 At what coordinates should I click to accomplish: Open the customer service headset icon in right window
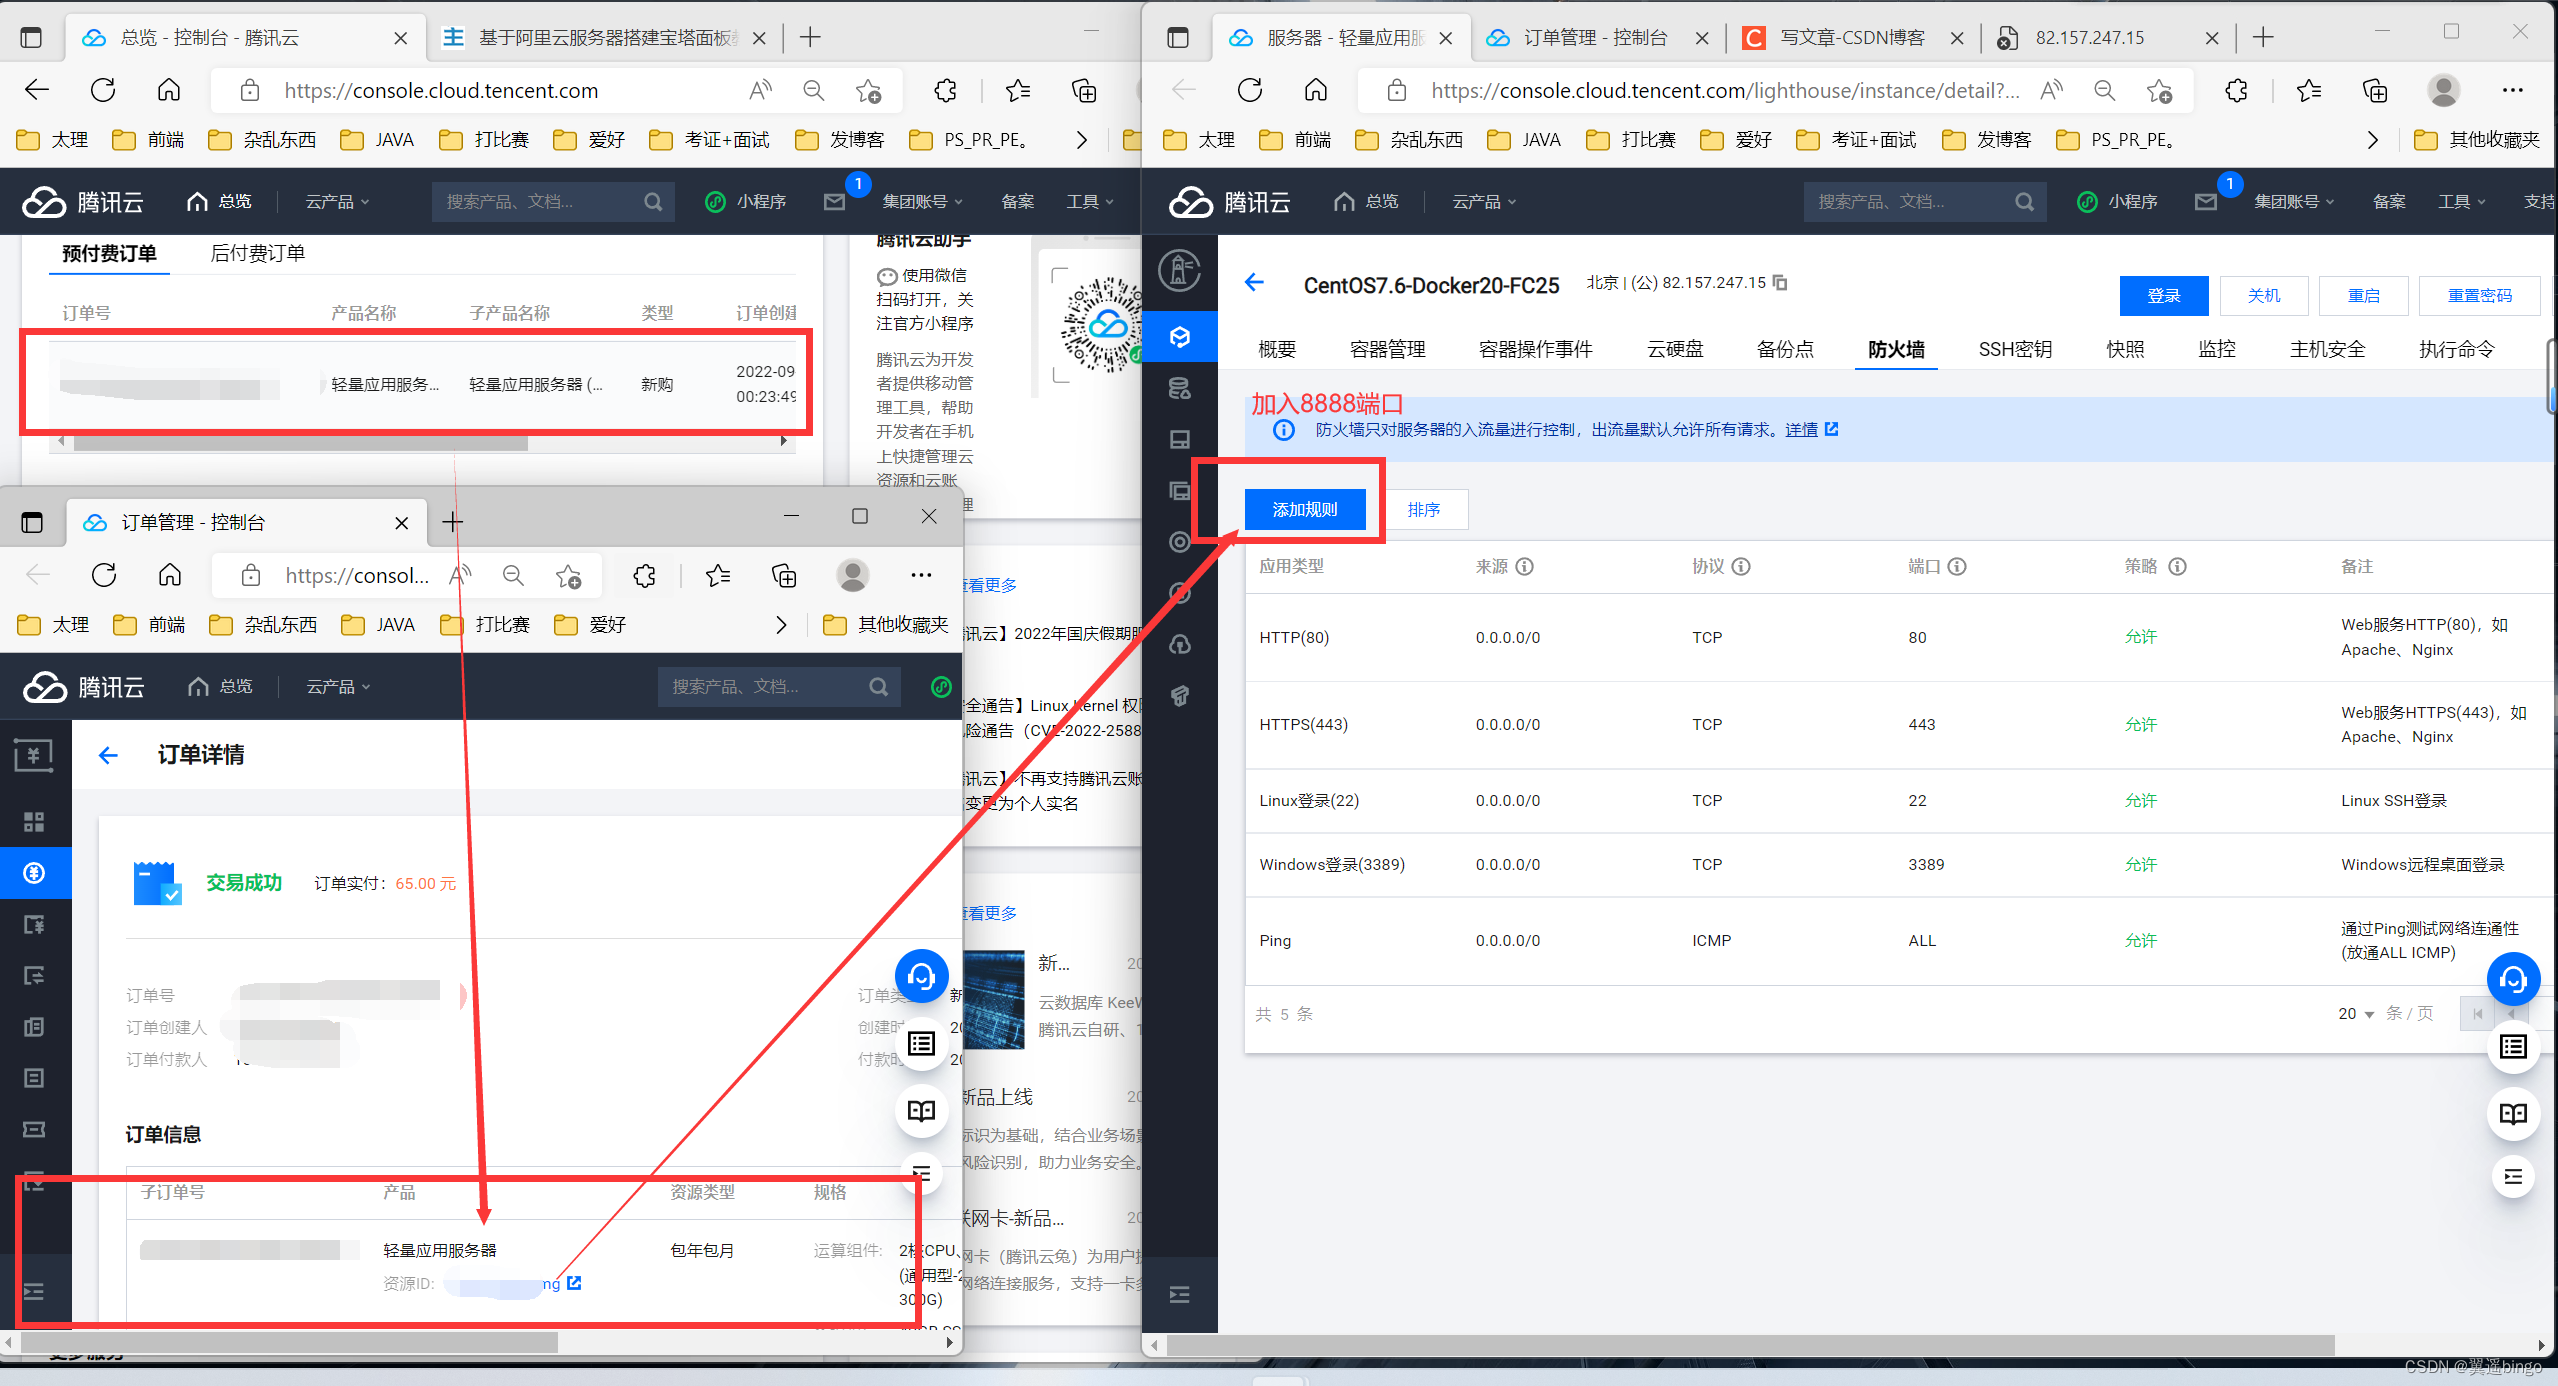point(2513,980)
